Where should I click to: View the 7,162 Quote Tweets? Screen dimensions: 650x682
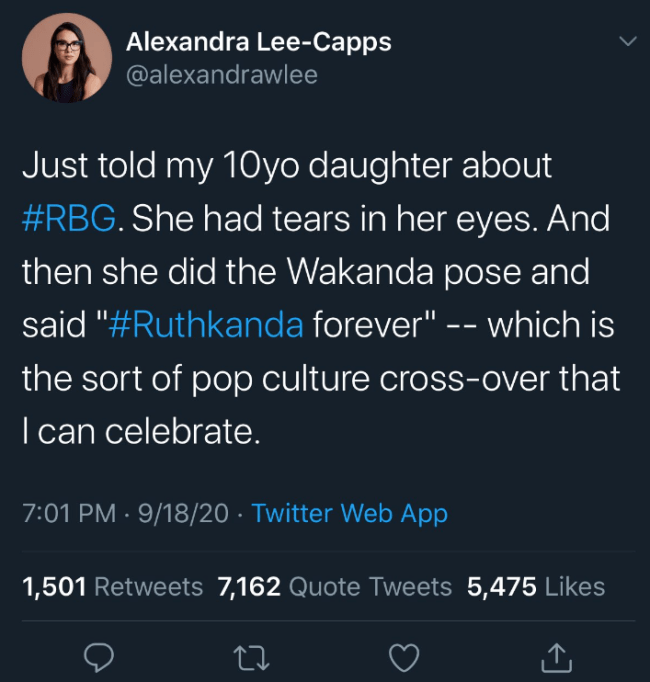(x=334, y=586)
